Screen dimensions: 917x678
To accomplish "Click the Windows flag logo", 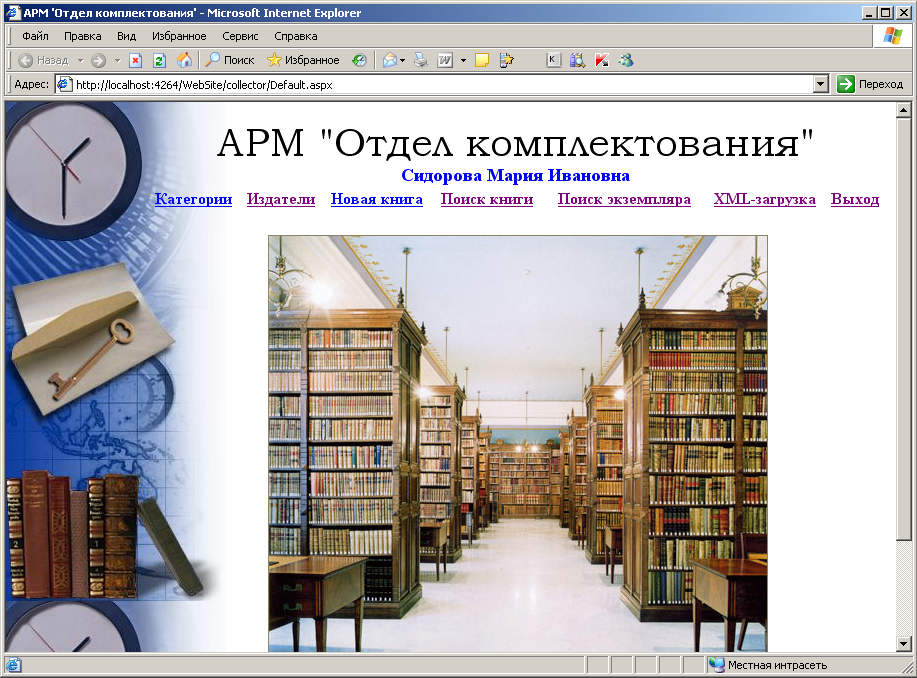I will 892,36.
